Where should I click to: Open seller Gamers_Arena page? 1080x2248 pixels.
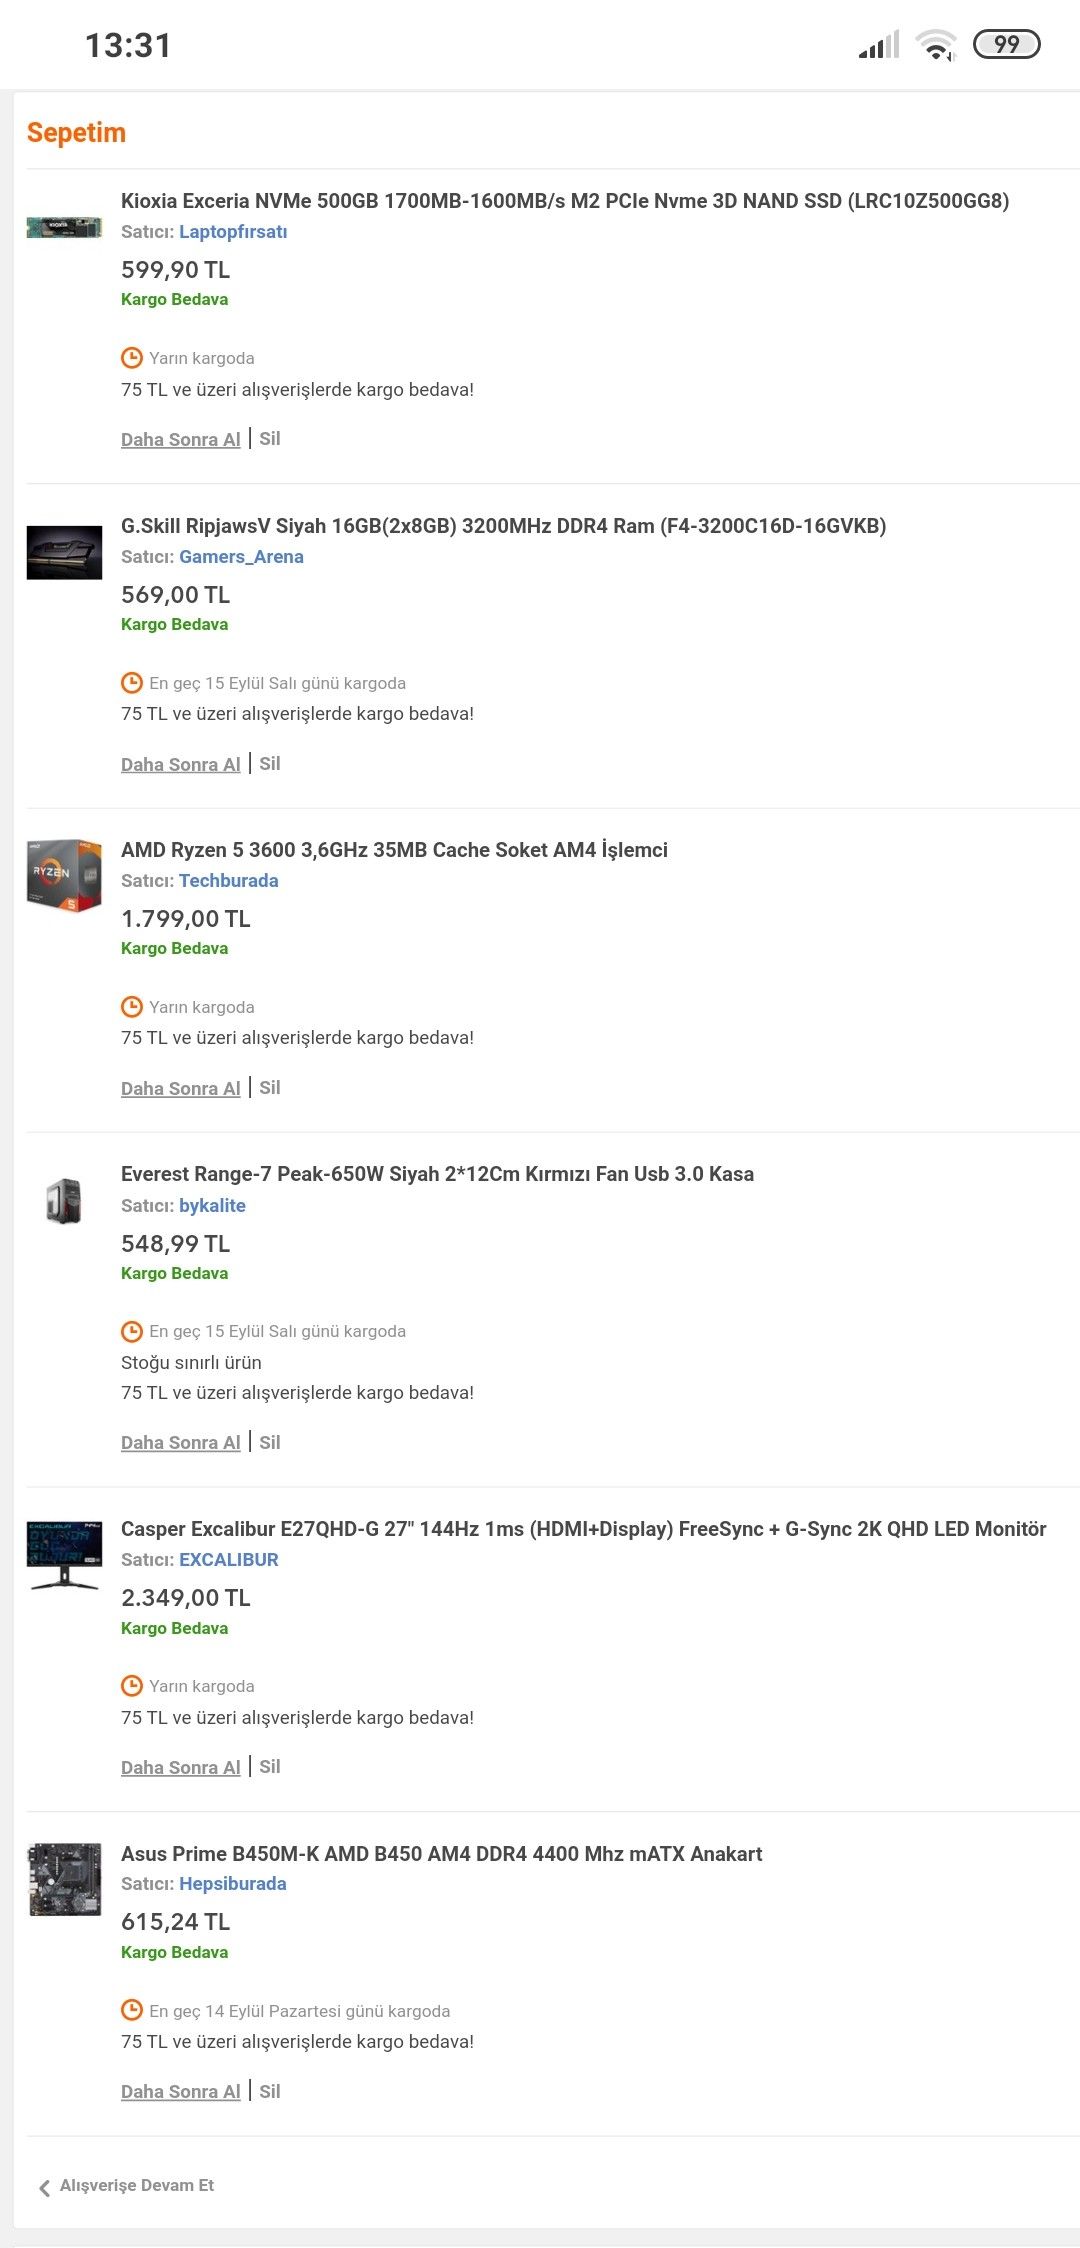pos(241,556)
